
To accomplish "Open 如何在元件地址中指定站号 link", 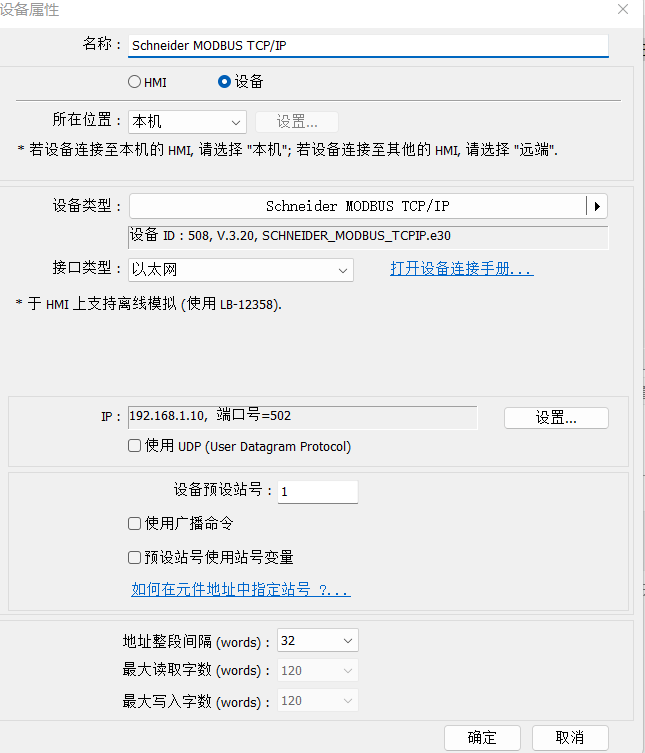I will click(241, 589).
